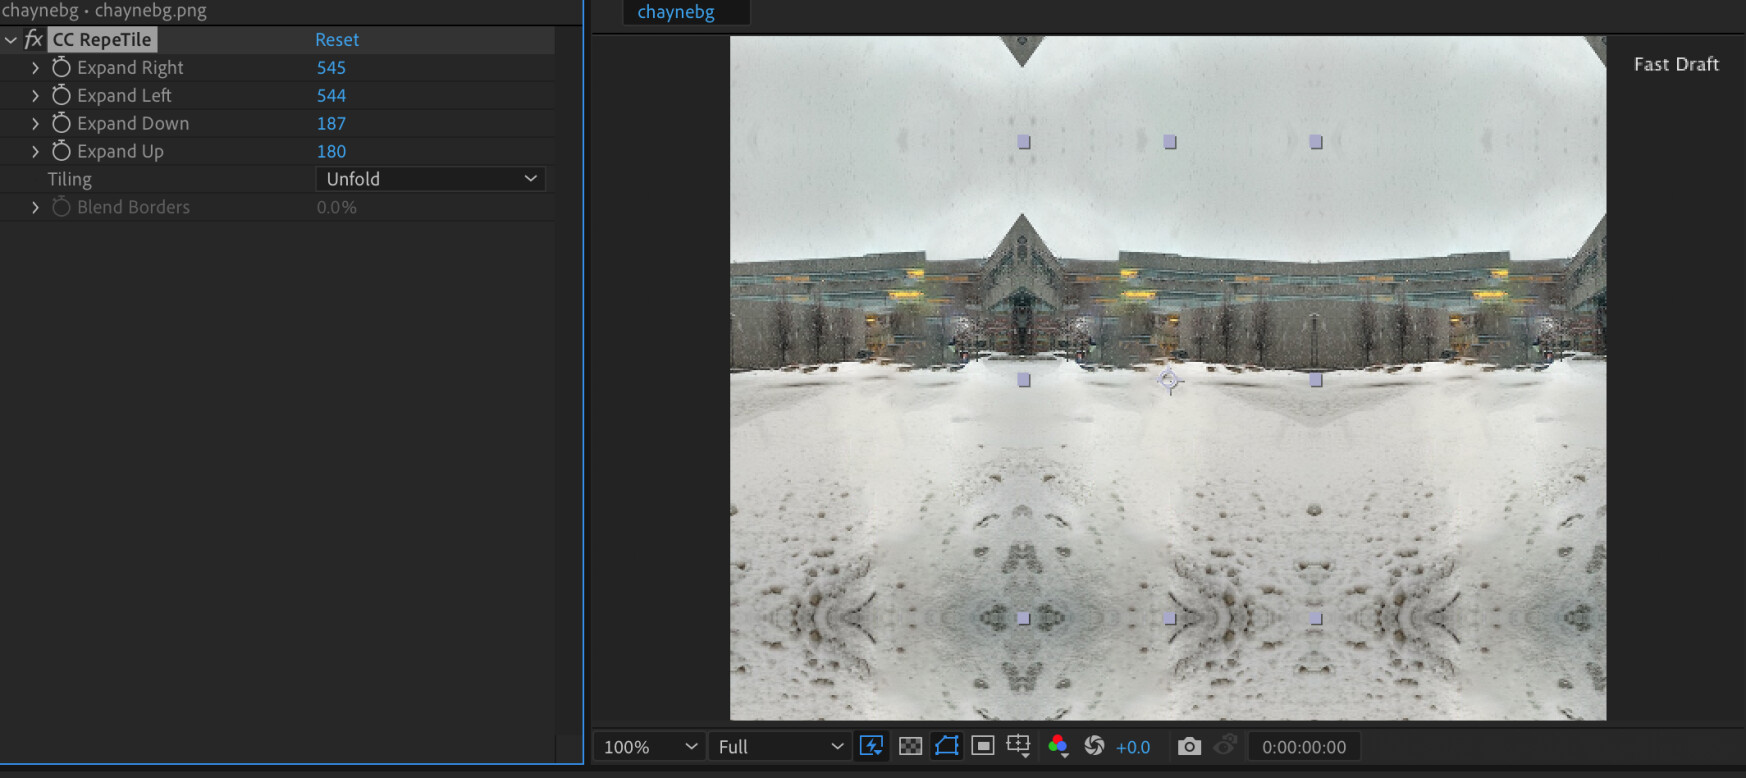The width and height of the screenshot is (1746, 778).
Task: Open the RGB channel display icon
Action: 1057,746
